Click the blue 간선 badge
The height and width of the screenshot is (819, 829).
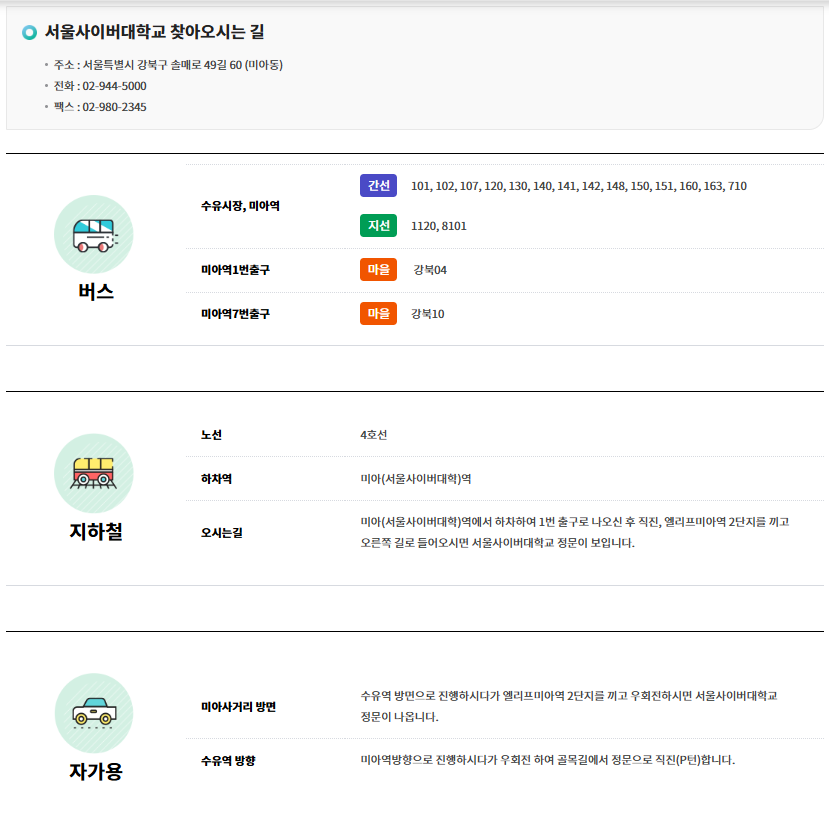click(379, 186)
